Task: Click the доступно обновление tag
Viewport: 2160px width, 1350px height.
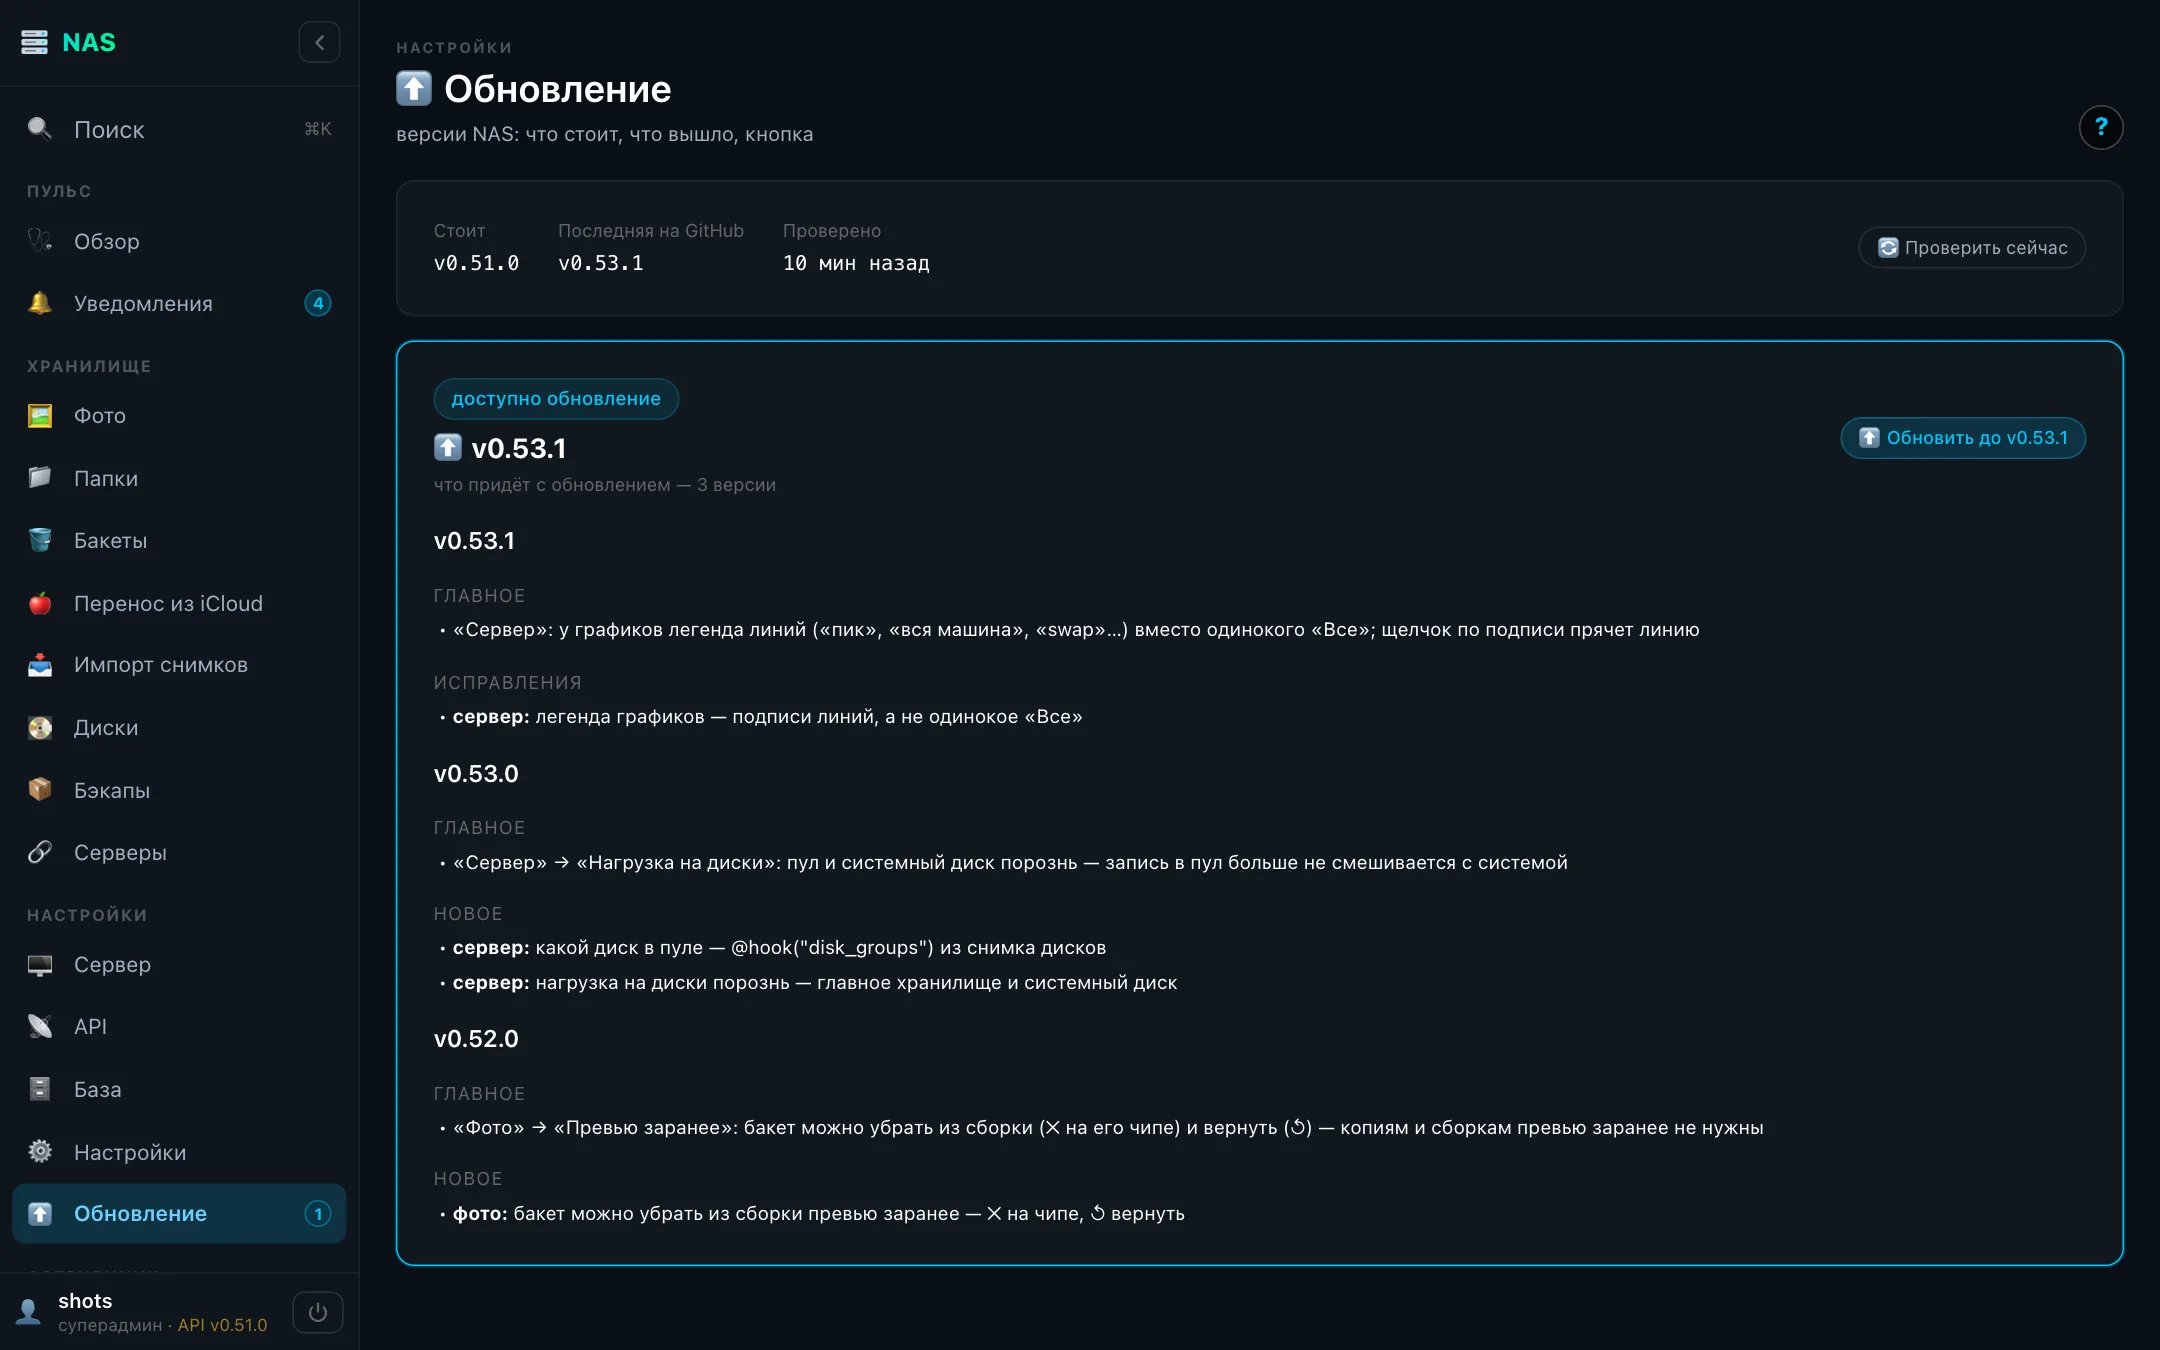Action: coord(556,398)
